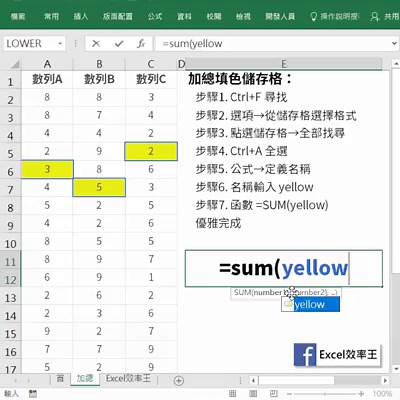Click horizontal scrollbar right arrow

[x=385, y=380]
